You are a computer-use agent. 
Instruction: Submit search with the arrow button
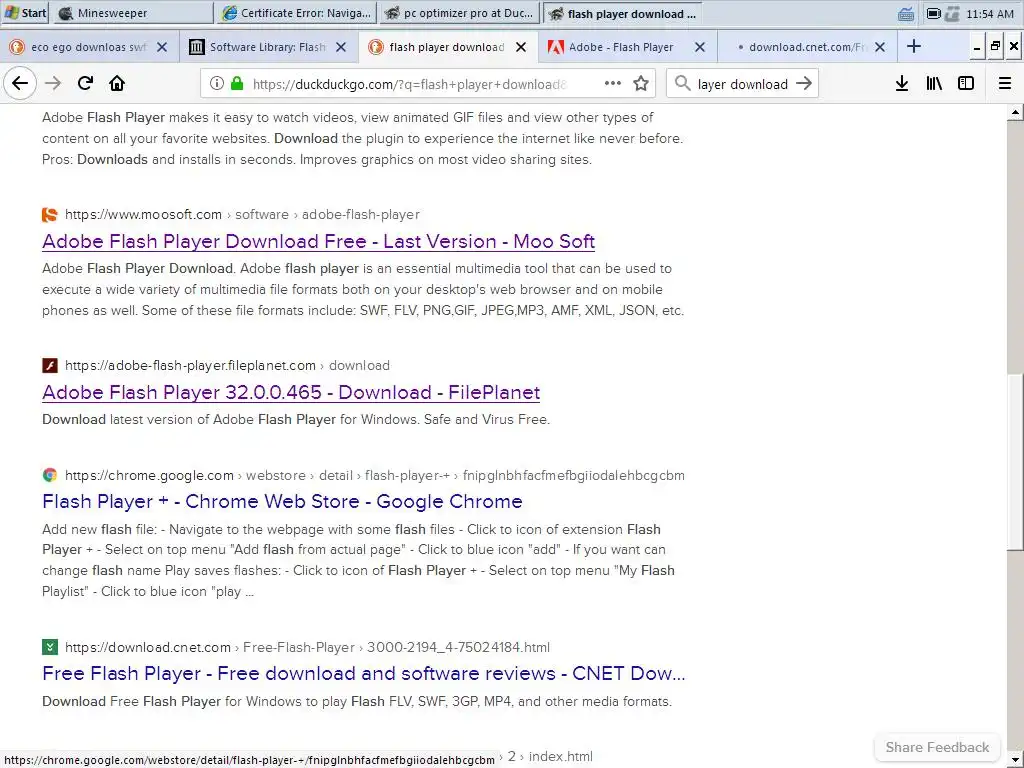[x=804, y=84]
